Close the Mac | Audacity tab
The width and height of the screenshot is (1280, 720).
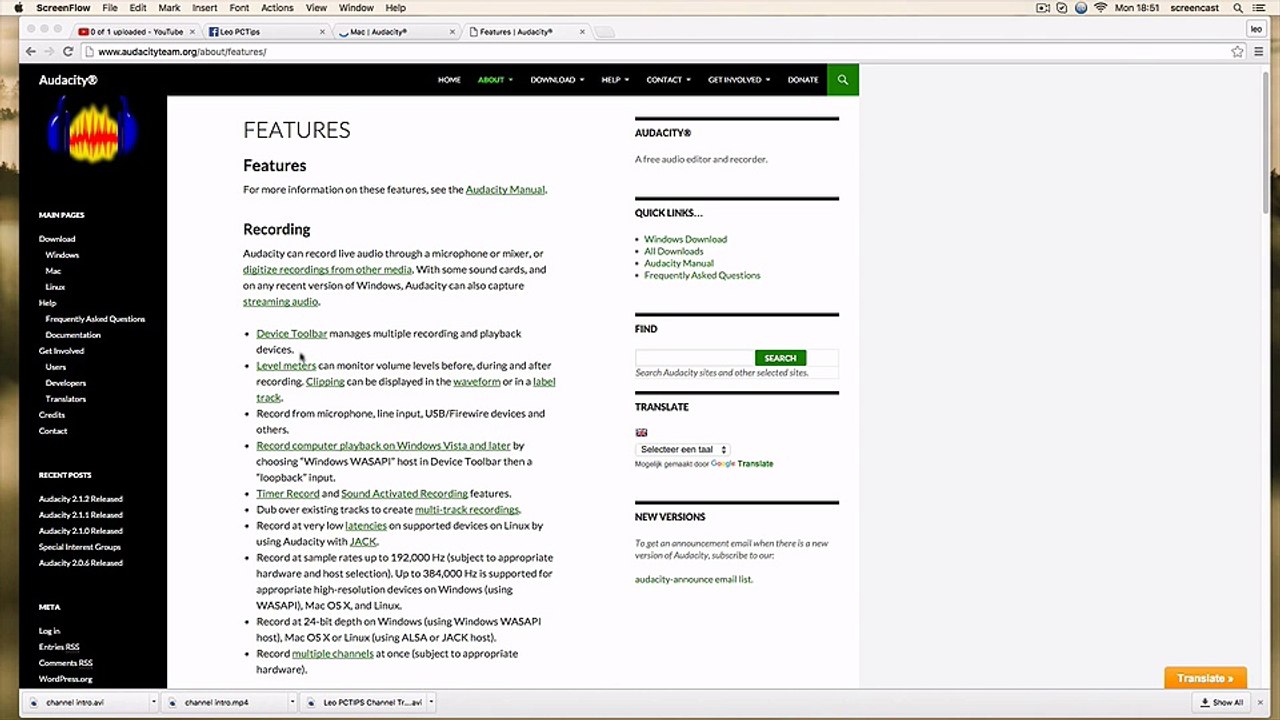click(x=454, y=32)
